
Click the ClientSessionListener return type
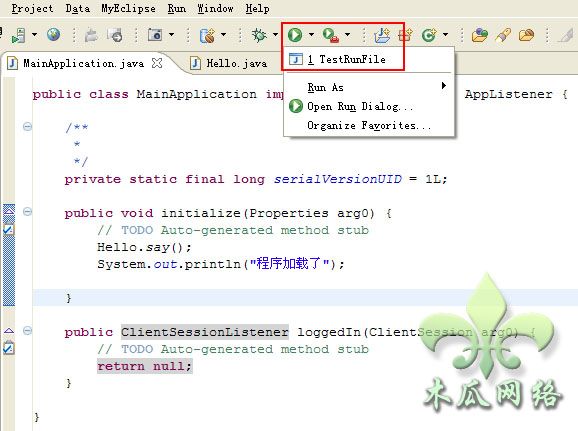point(205,332)
